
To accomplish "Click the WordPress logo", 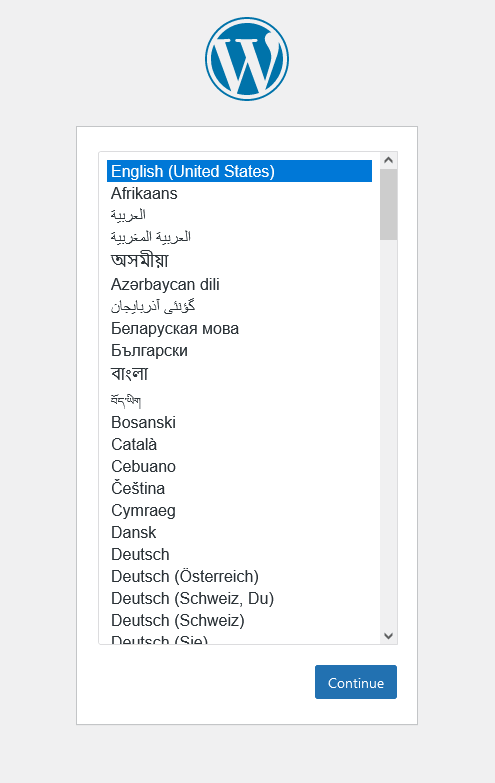I will [x=247, y=59].
